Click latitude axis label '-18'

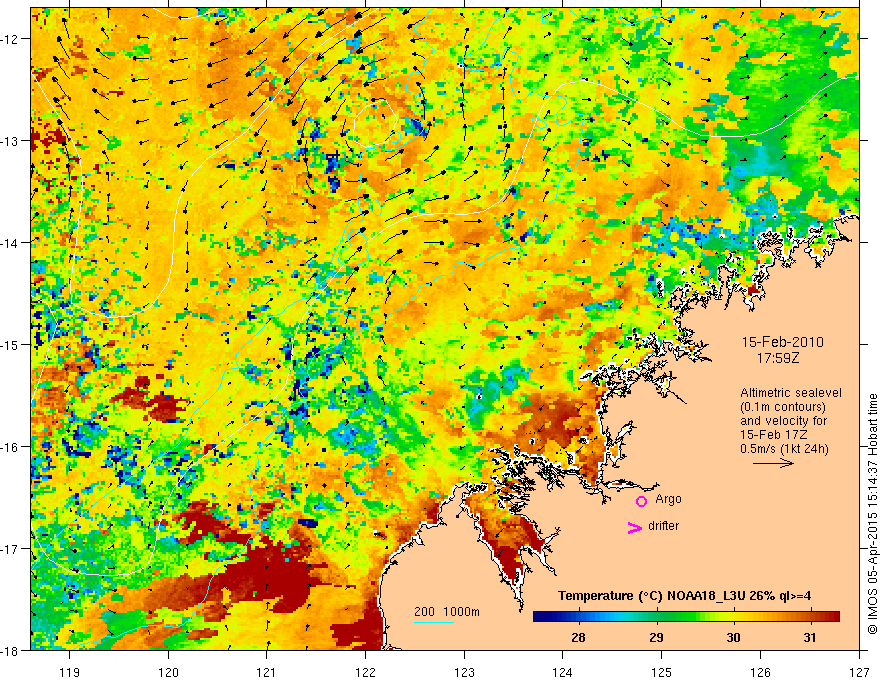tap(10, 651)
